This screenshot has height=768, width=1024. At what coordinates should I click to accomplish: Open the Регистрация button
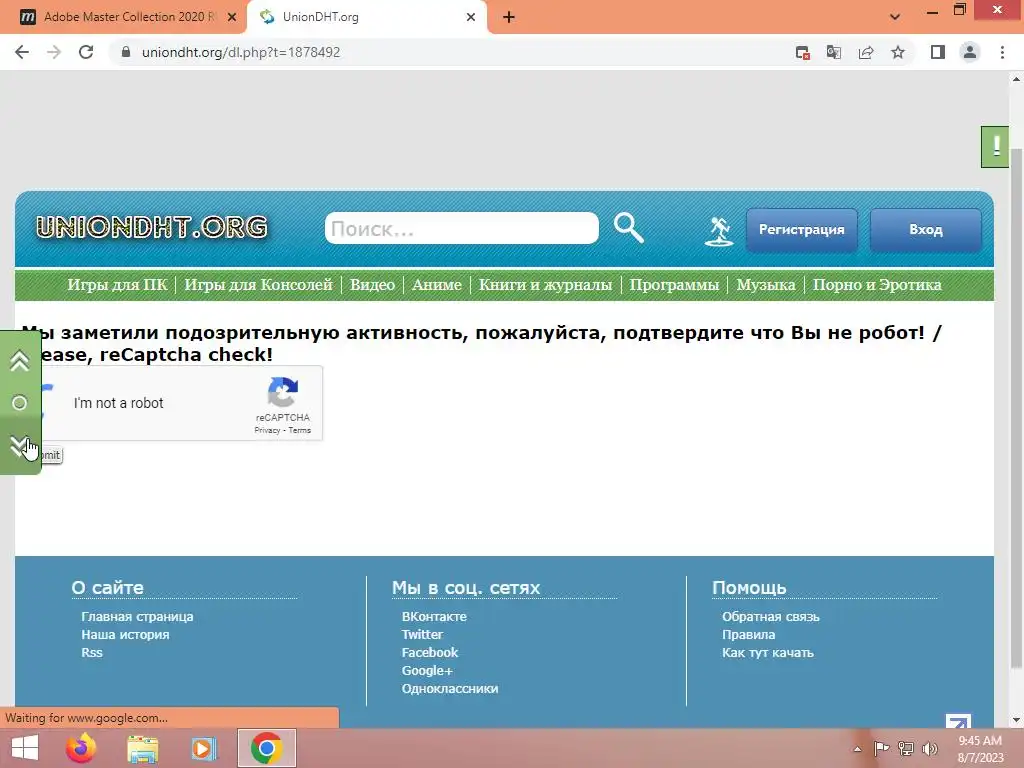[x=801, y=230]
